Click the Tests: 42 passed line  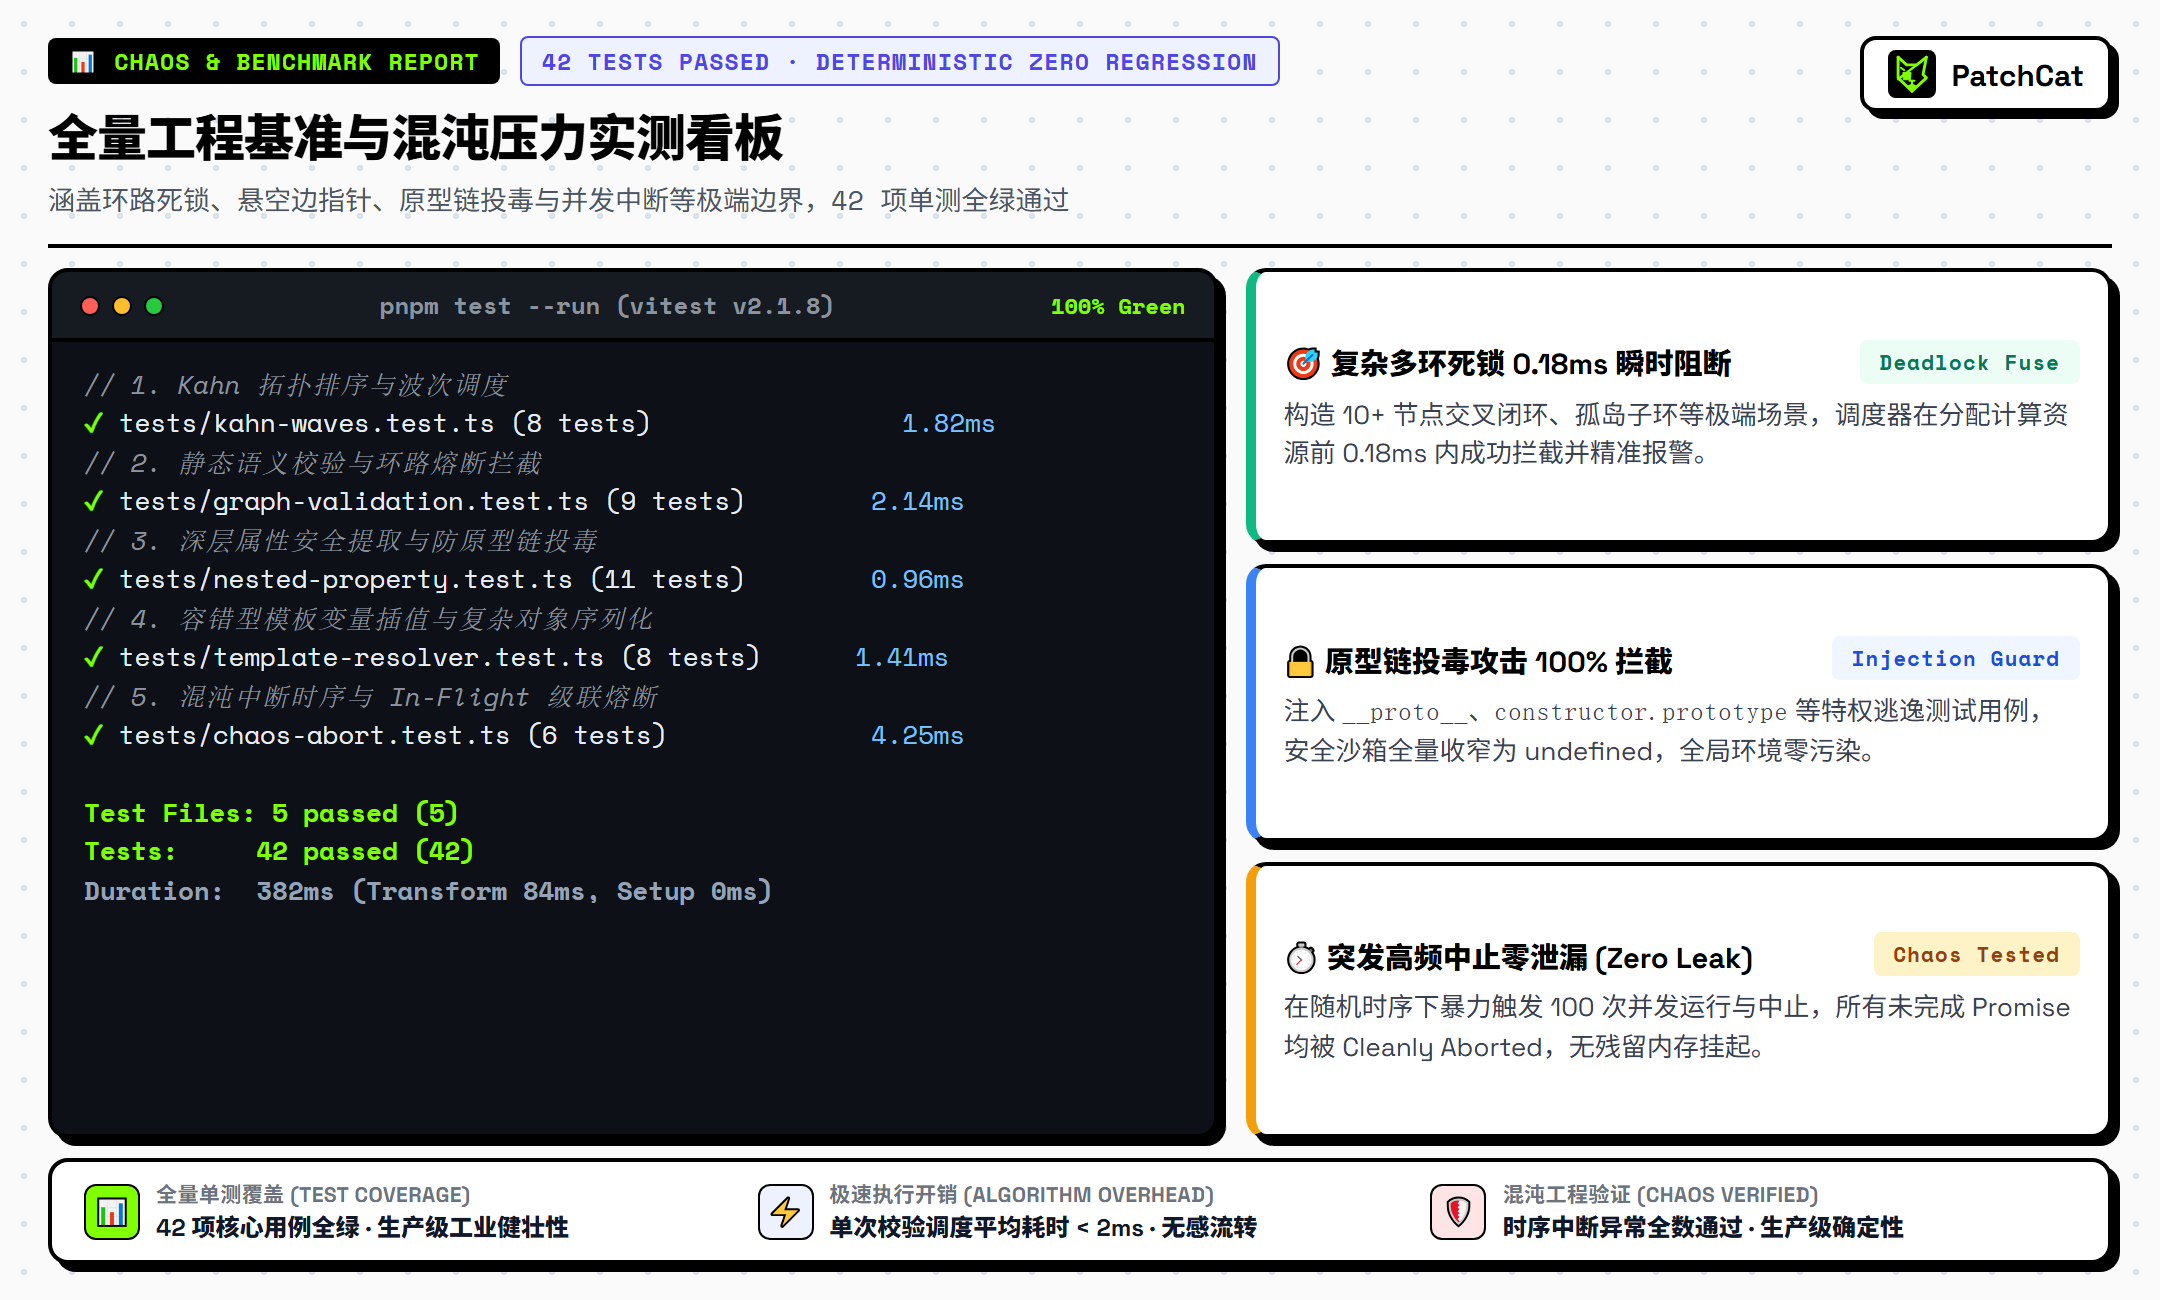pos(279,851)
